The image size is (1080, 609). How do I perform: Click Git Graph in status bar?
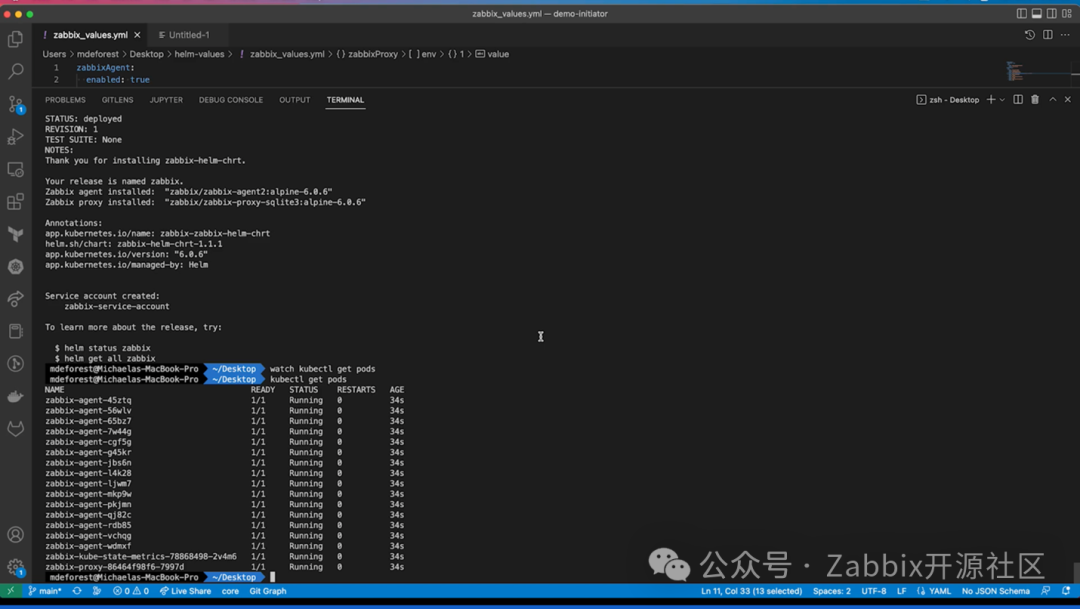[x=267, y=591]
